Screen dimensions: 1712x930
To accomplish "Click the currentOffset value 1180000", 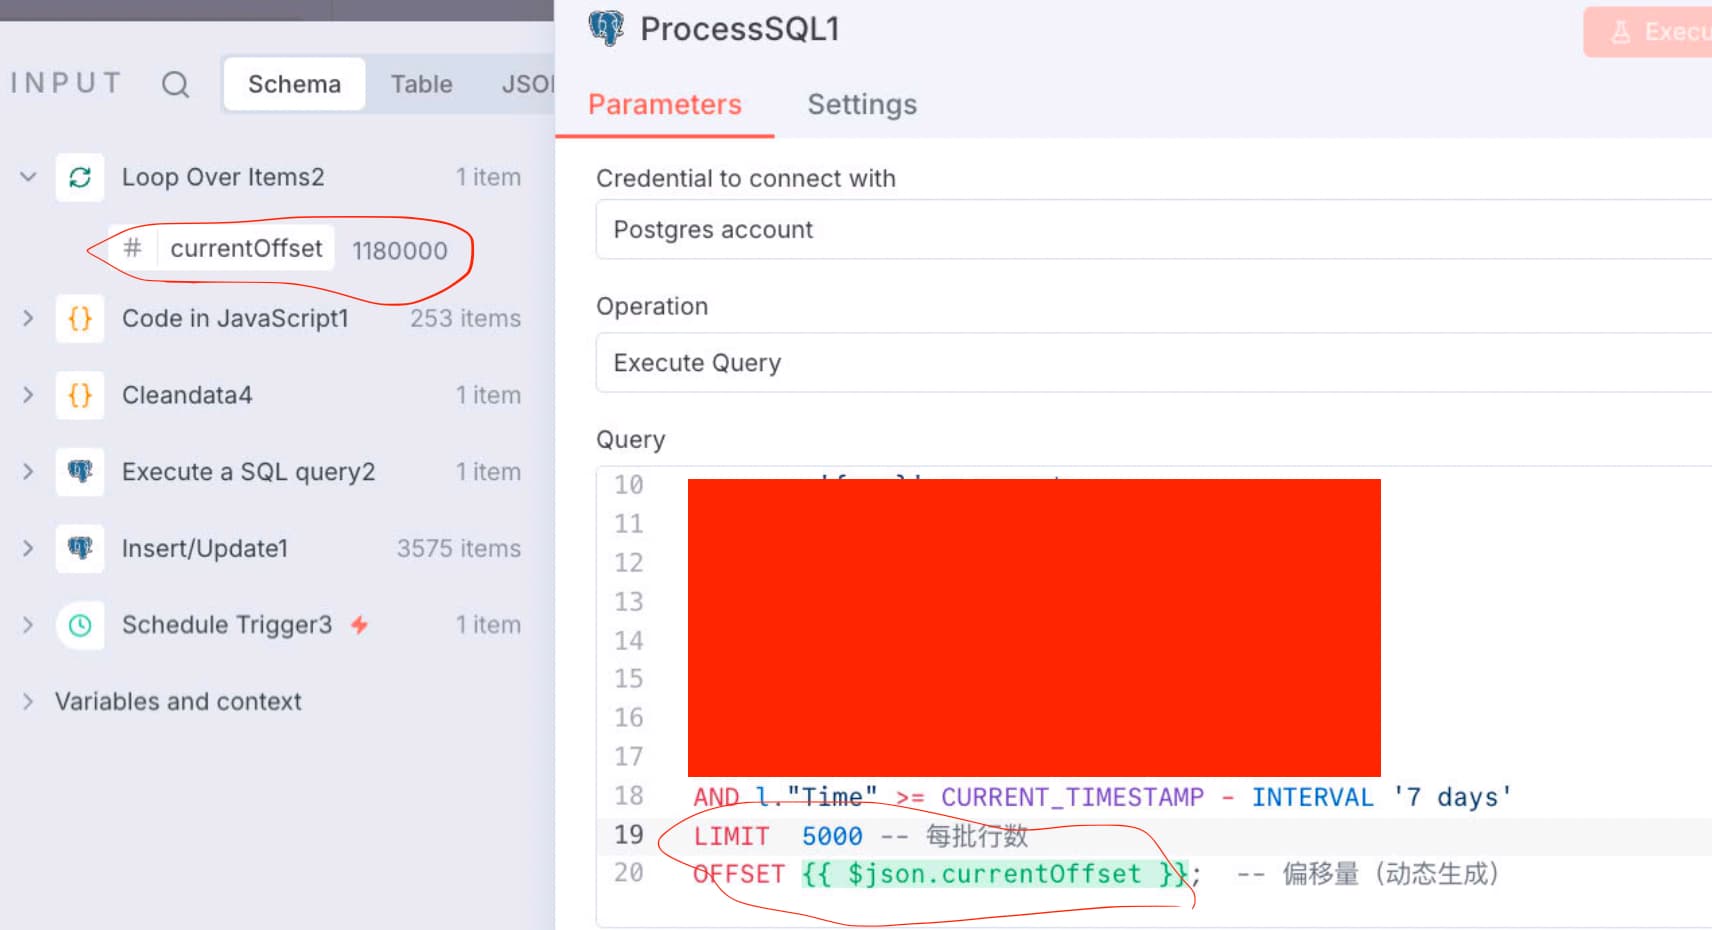I will point(399,250).
